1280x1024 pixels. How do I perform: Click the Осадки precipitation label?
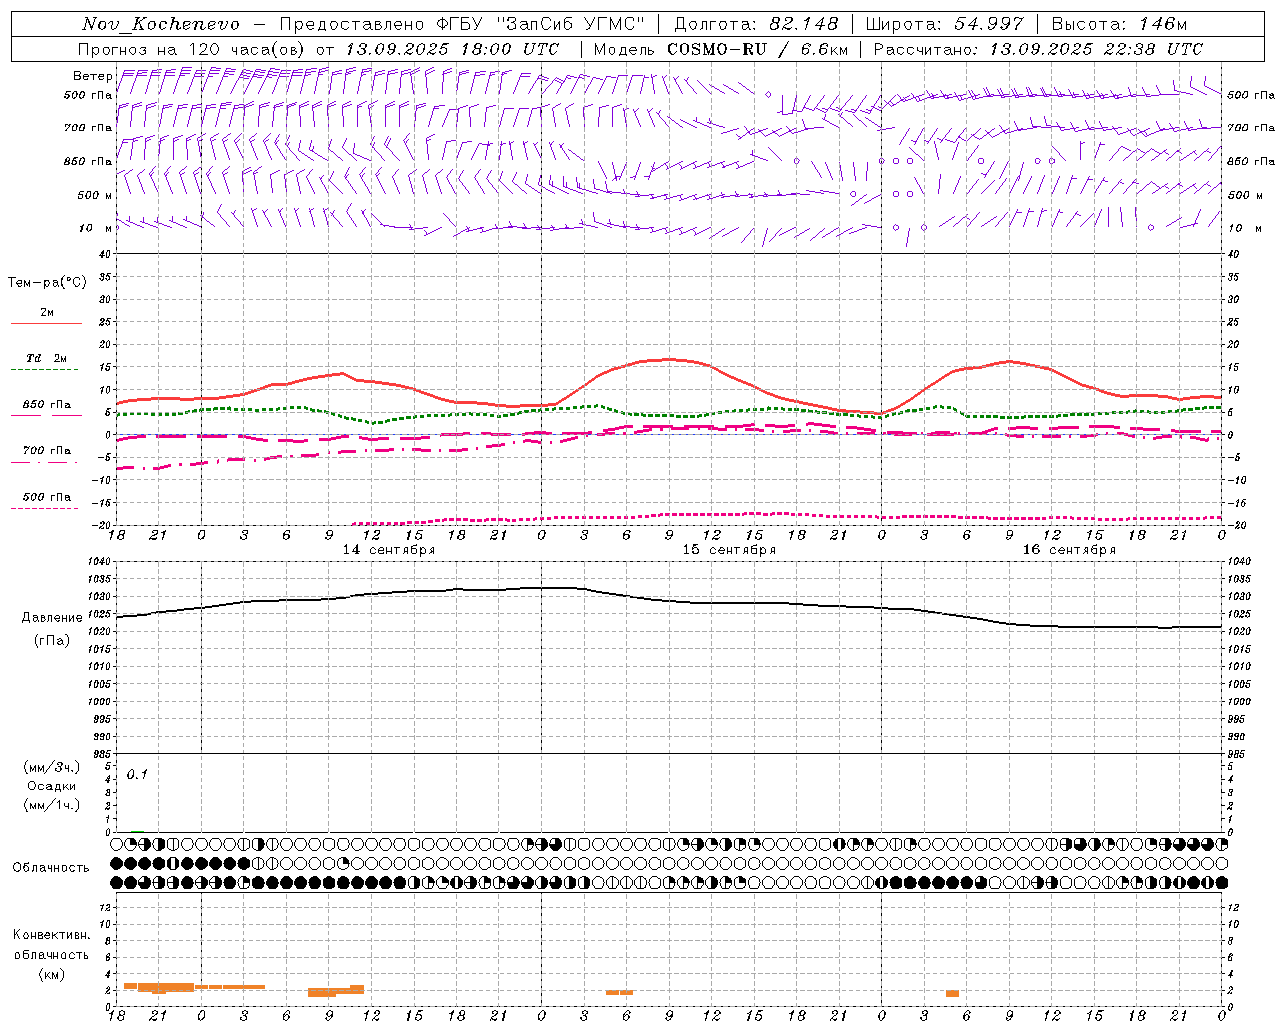(x=52, y=786)
